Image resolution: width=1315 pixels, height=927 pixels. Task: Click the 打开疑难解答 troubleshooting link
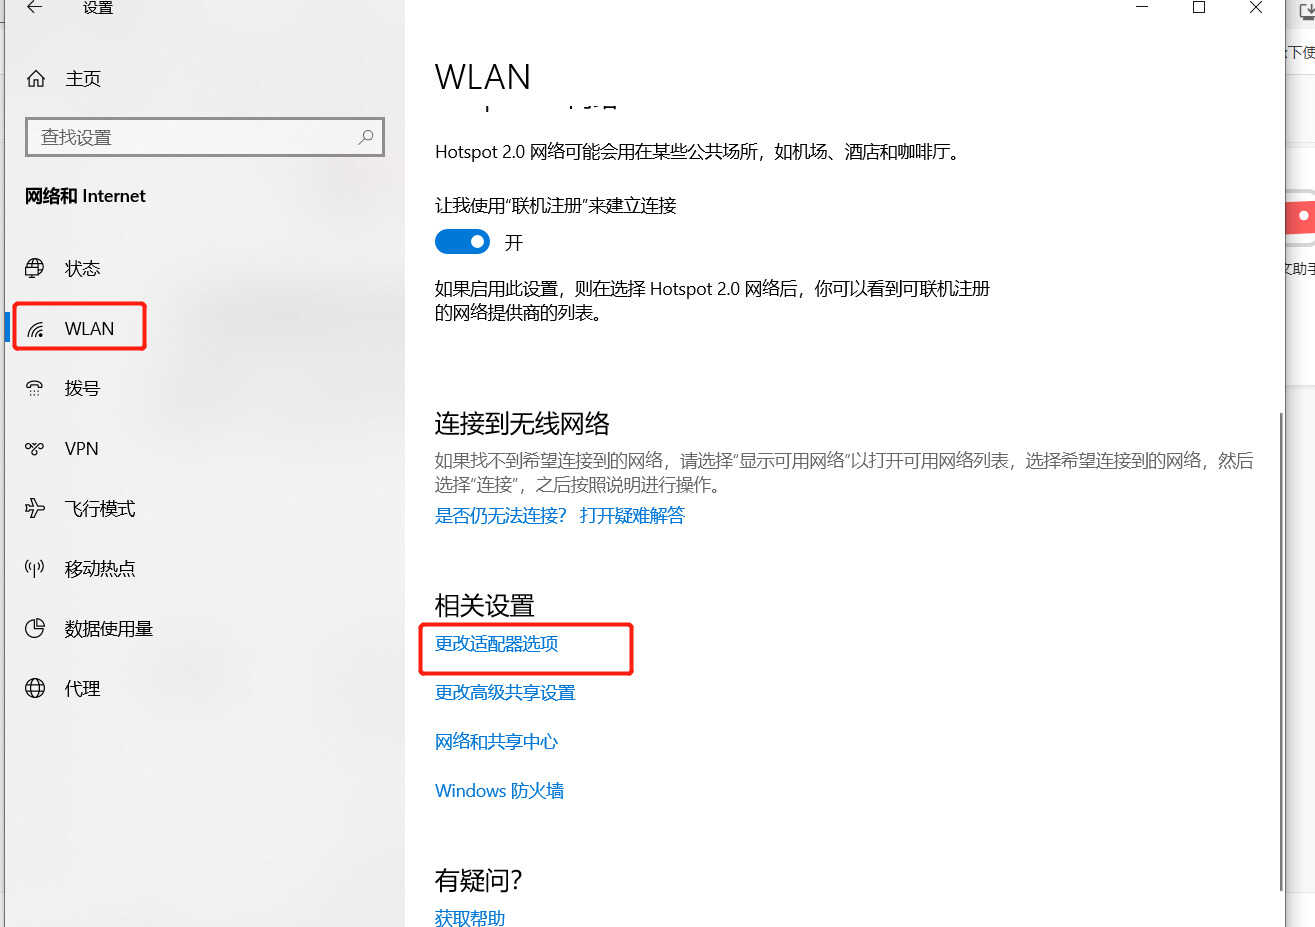tap(632, 516)
